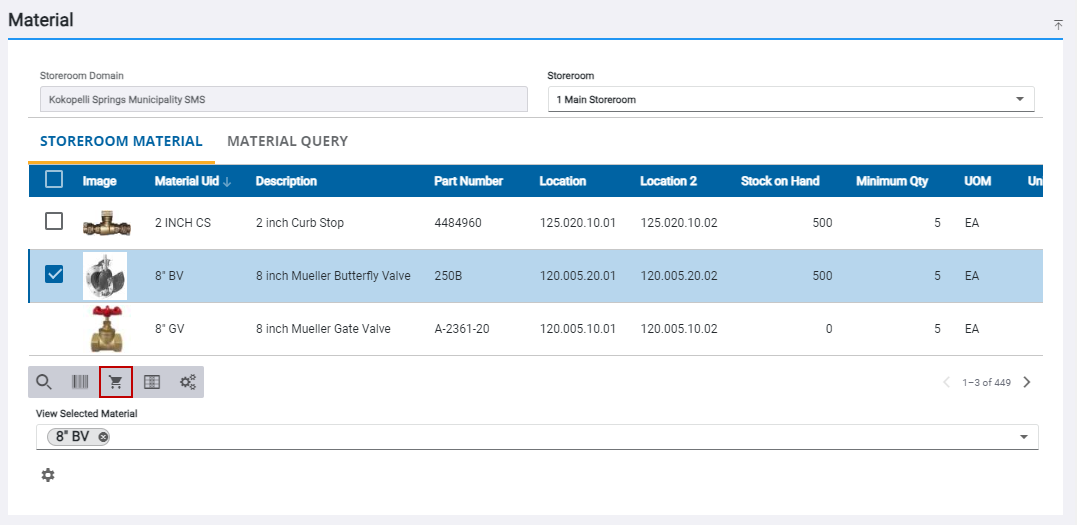Image resolution: width=1077 pixels, height=525 pixels.
Task: Toggle the select-all checkbox in header
Action: click(54, 180)
